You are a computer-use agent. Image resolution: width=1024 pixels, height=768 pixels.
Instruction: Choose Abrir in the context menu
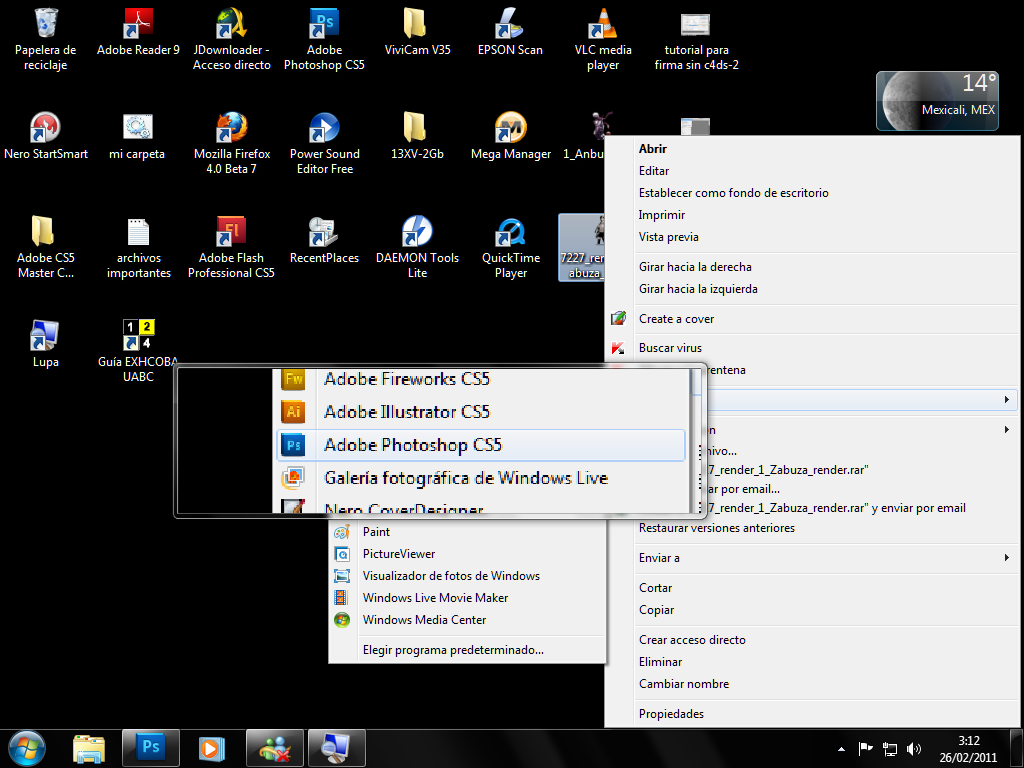point(812,149)
